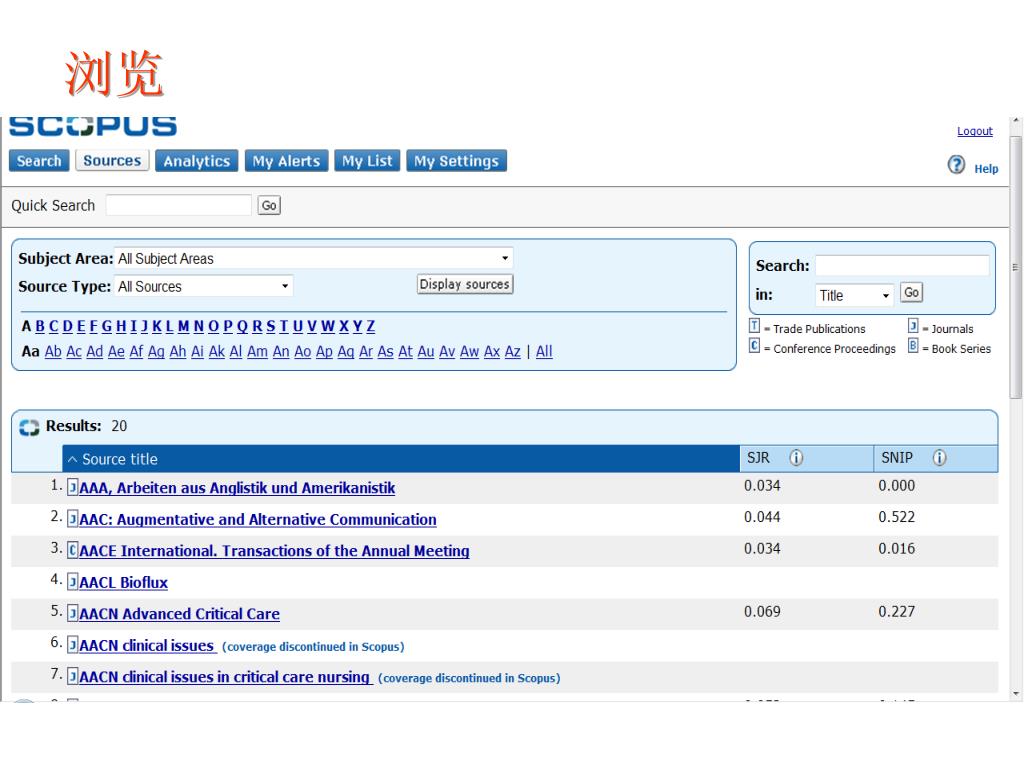Open the search-in Title dropdown
This screenshot has width=1024, height=768.
[x=854, y=295]
